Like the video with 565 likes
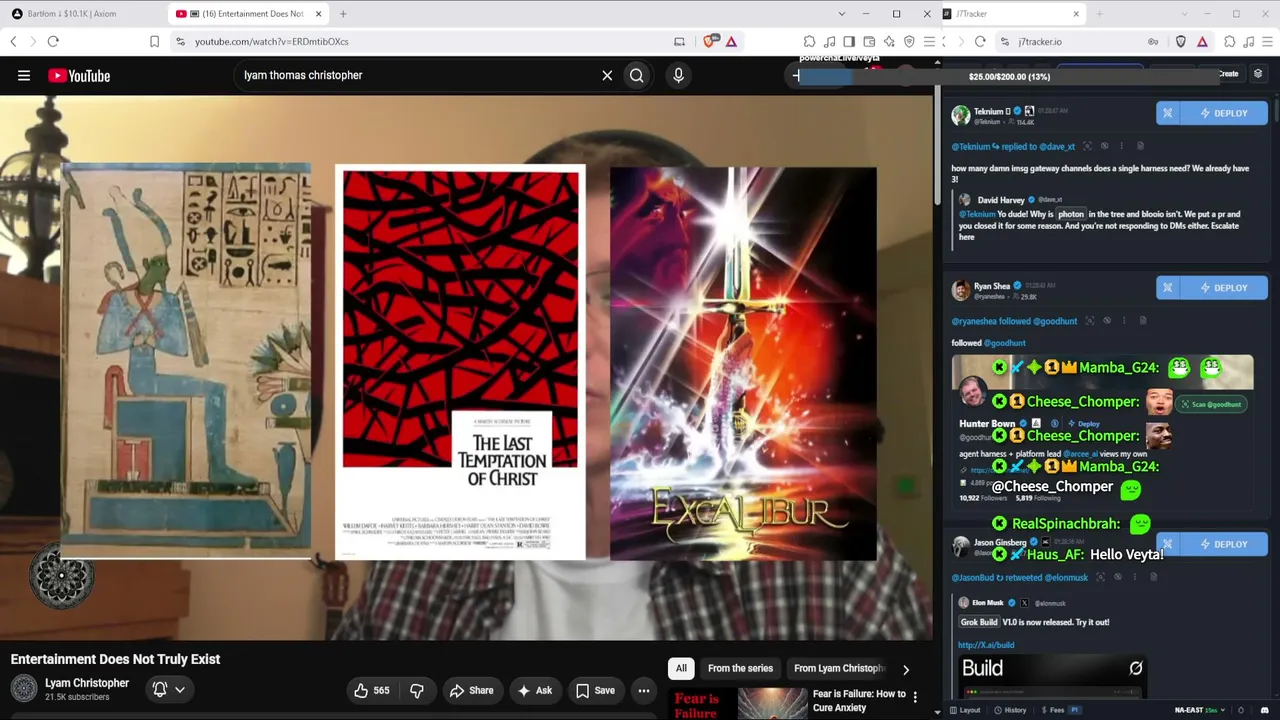The height and width of the screenshot is (720, 1280). pos(371,690)
